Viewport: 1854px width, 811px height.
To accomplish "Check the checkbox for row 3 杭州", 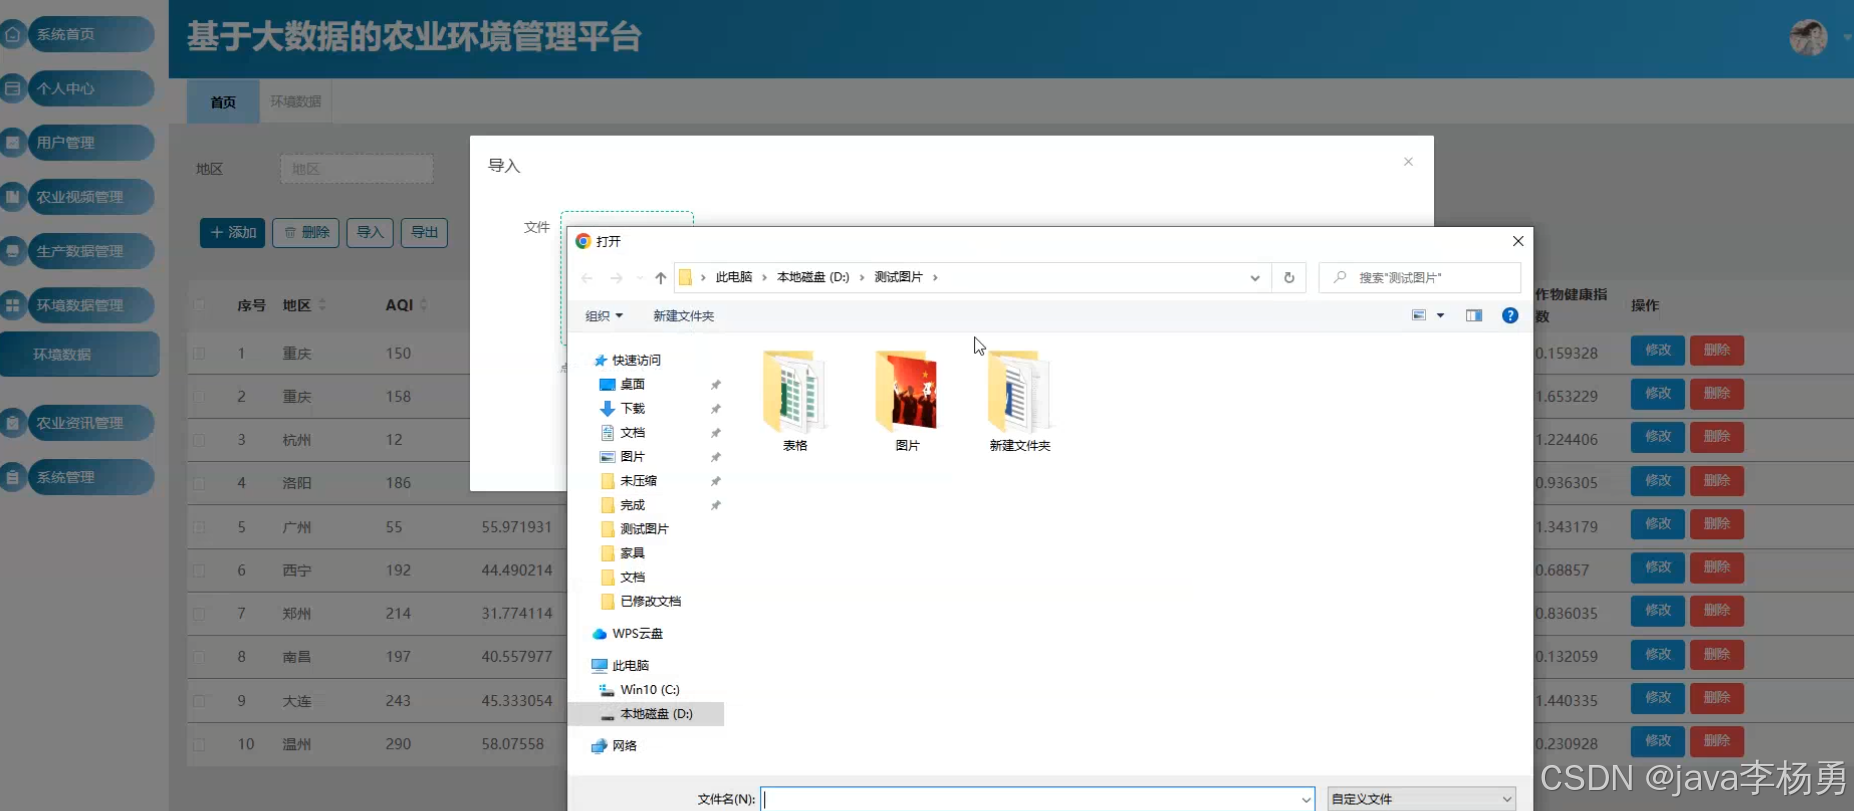I will tap(199, 440).
